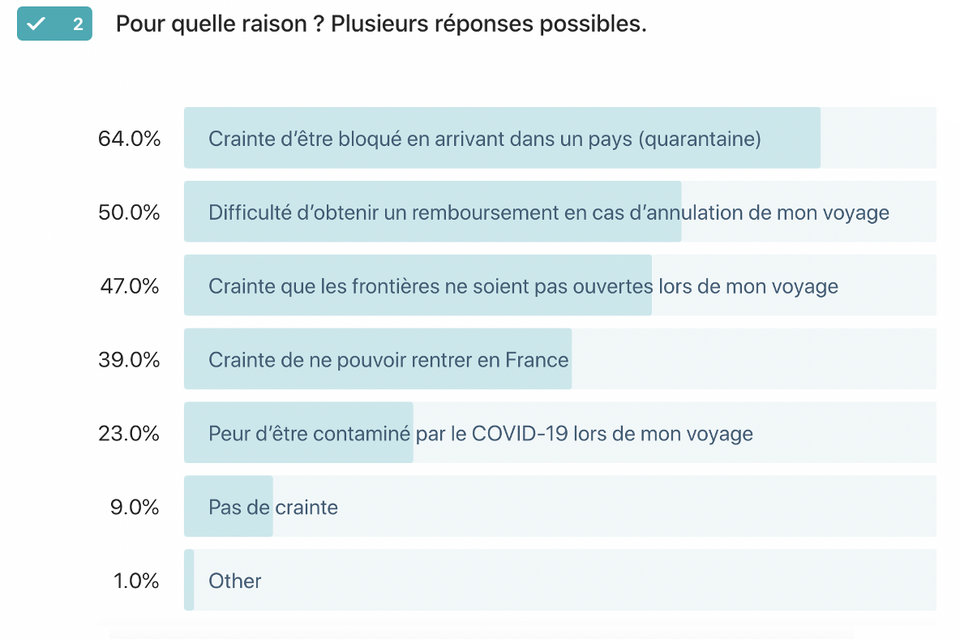The image size is (960, 639).
Task: Click the 1.0% percentage label
Action: tap(136, 580)
